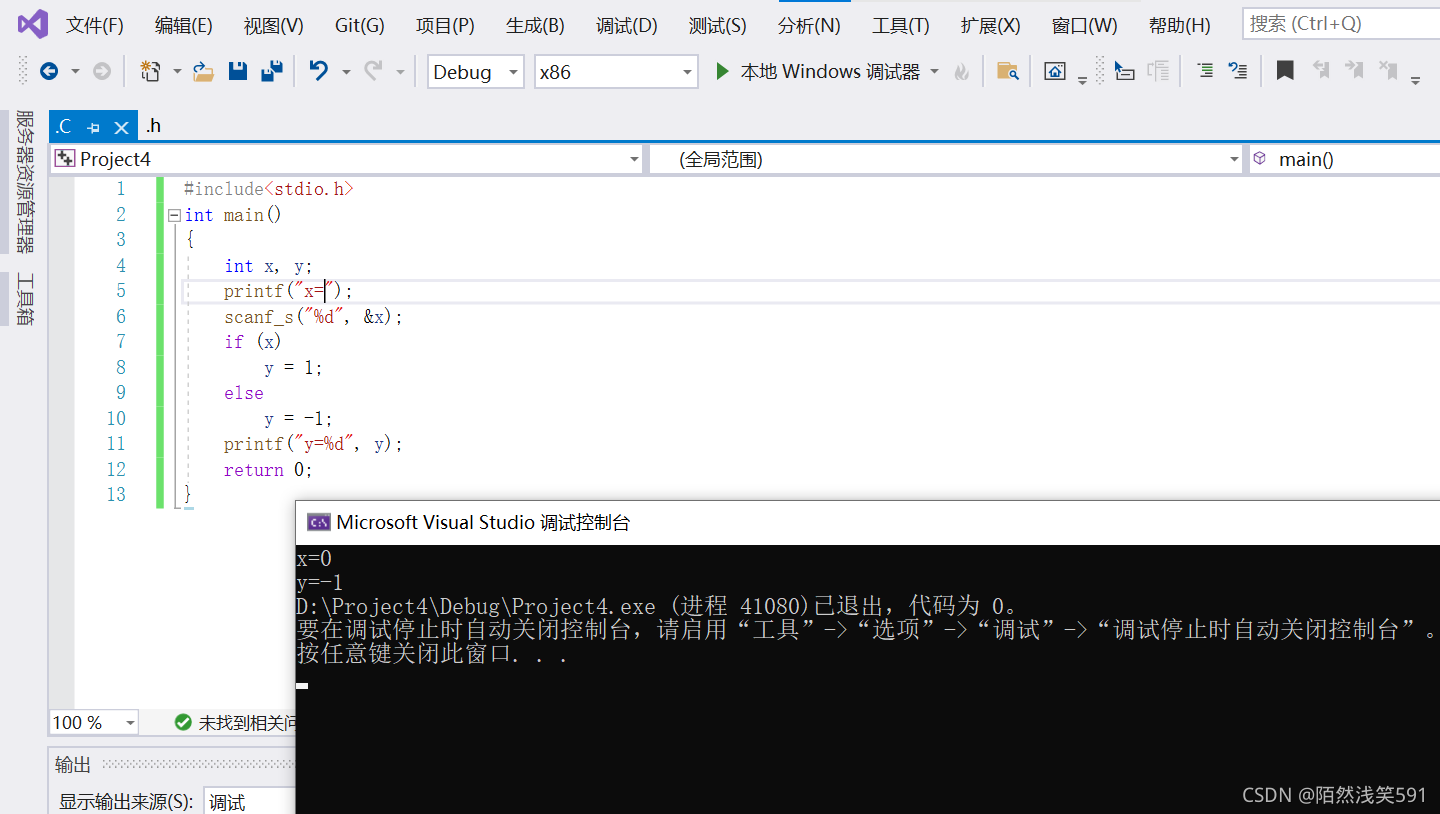The image size is (1440, 814).
Task: Click the uncomment lines icon with blue arrow
Action: click(x=1238, y=71)
